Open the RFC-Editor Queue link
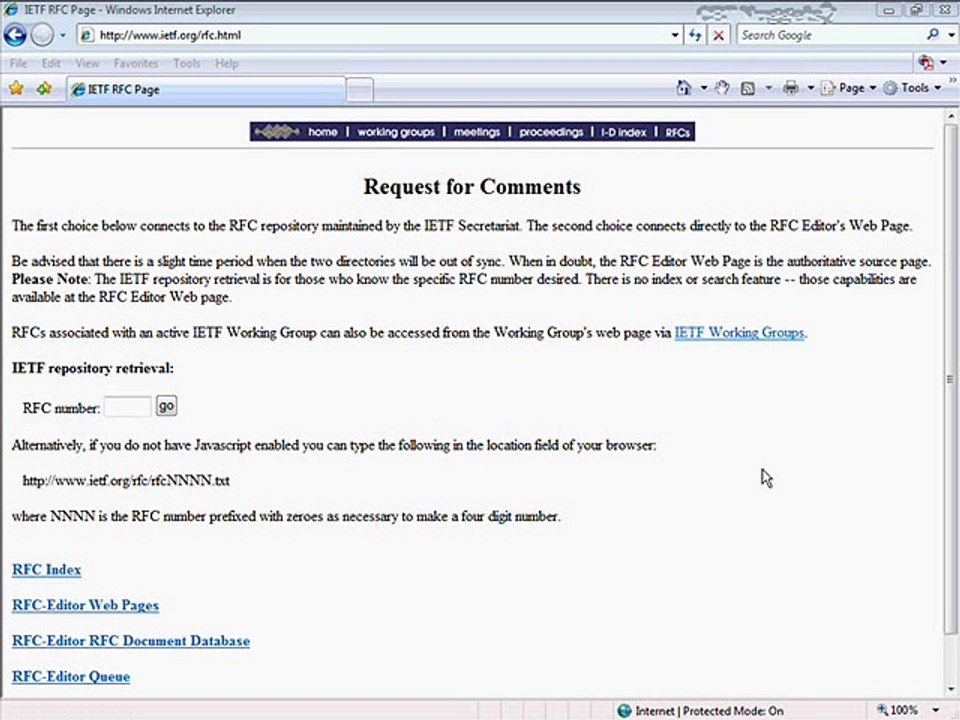The height and width of the screenshot is (720, 960). point(71,677)
